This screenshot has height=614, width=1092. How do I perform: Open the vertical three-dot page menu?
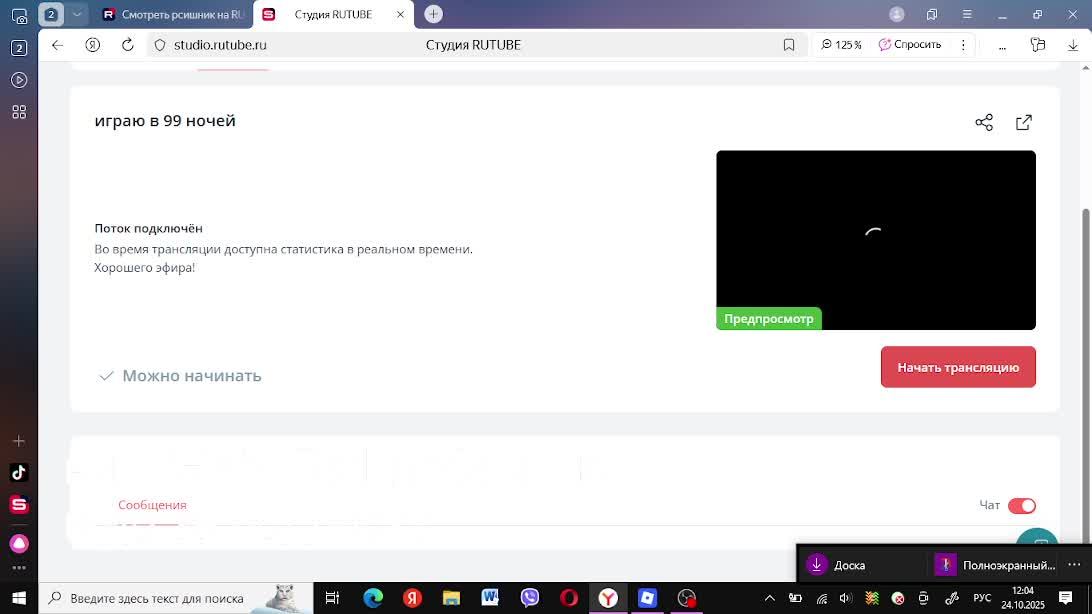(x=963, y=45)
